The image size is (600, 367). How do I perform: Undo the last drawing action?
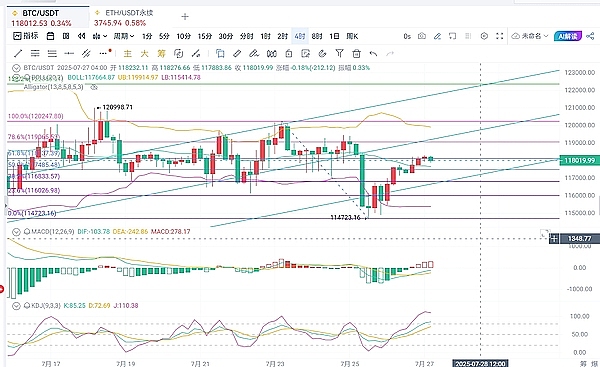[x=373, y=54]
